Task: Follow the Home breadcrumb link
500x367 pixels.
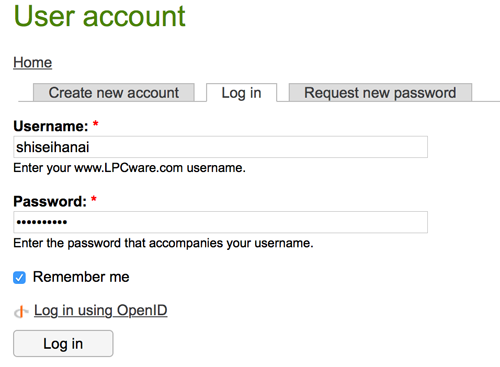Action: click(x=33, y=62)
